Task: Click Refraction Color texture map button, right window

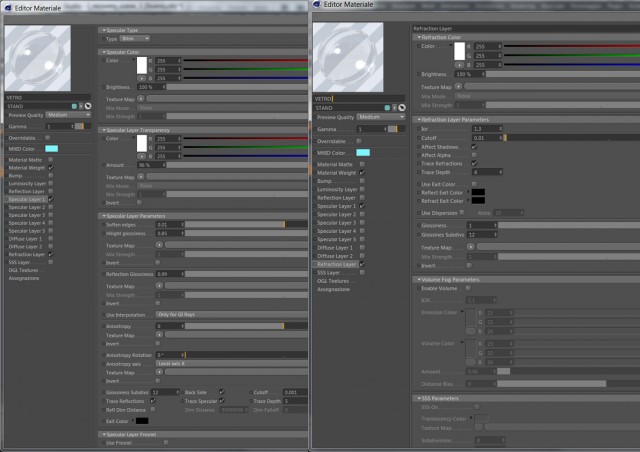Action: click(x=458, y=87)
